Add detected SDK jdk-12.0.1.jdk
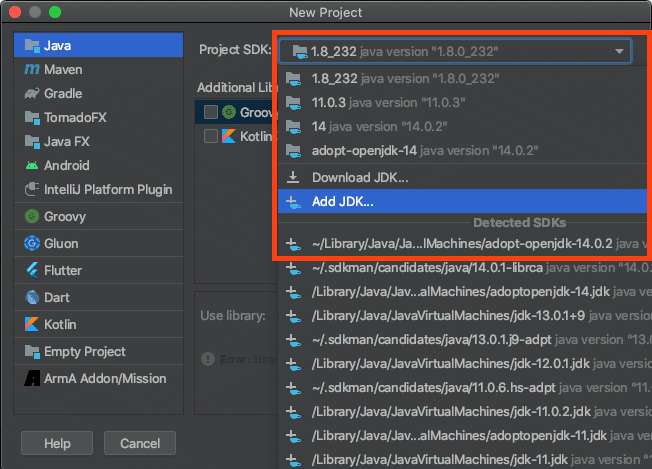The width and height of the screenshot is (652, 469). pyautogui.click(x=465, y=364)
